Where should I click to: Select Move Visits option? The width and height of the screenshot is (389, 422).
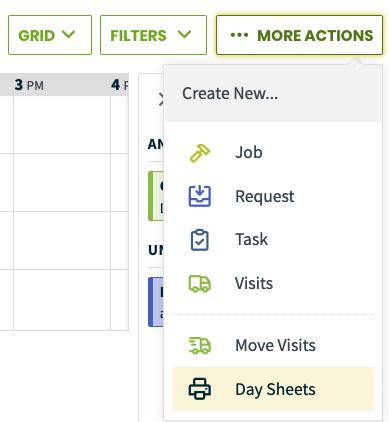273,345
